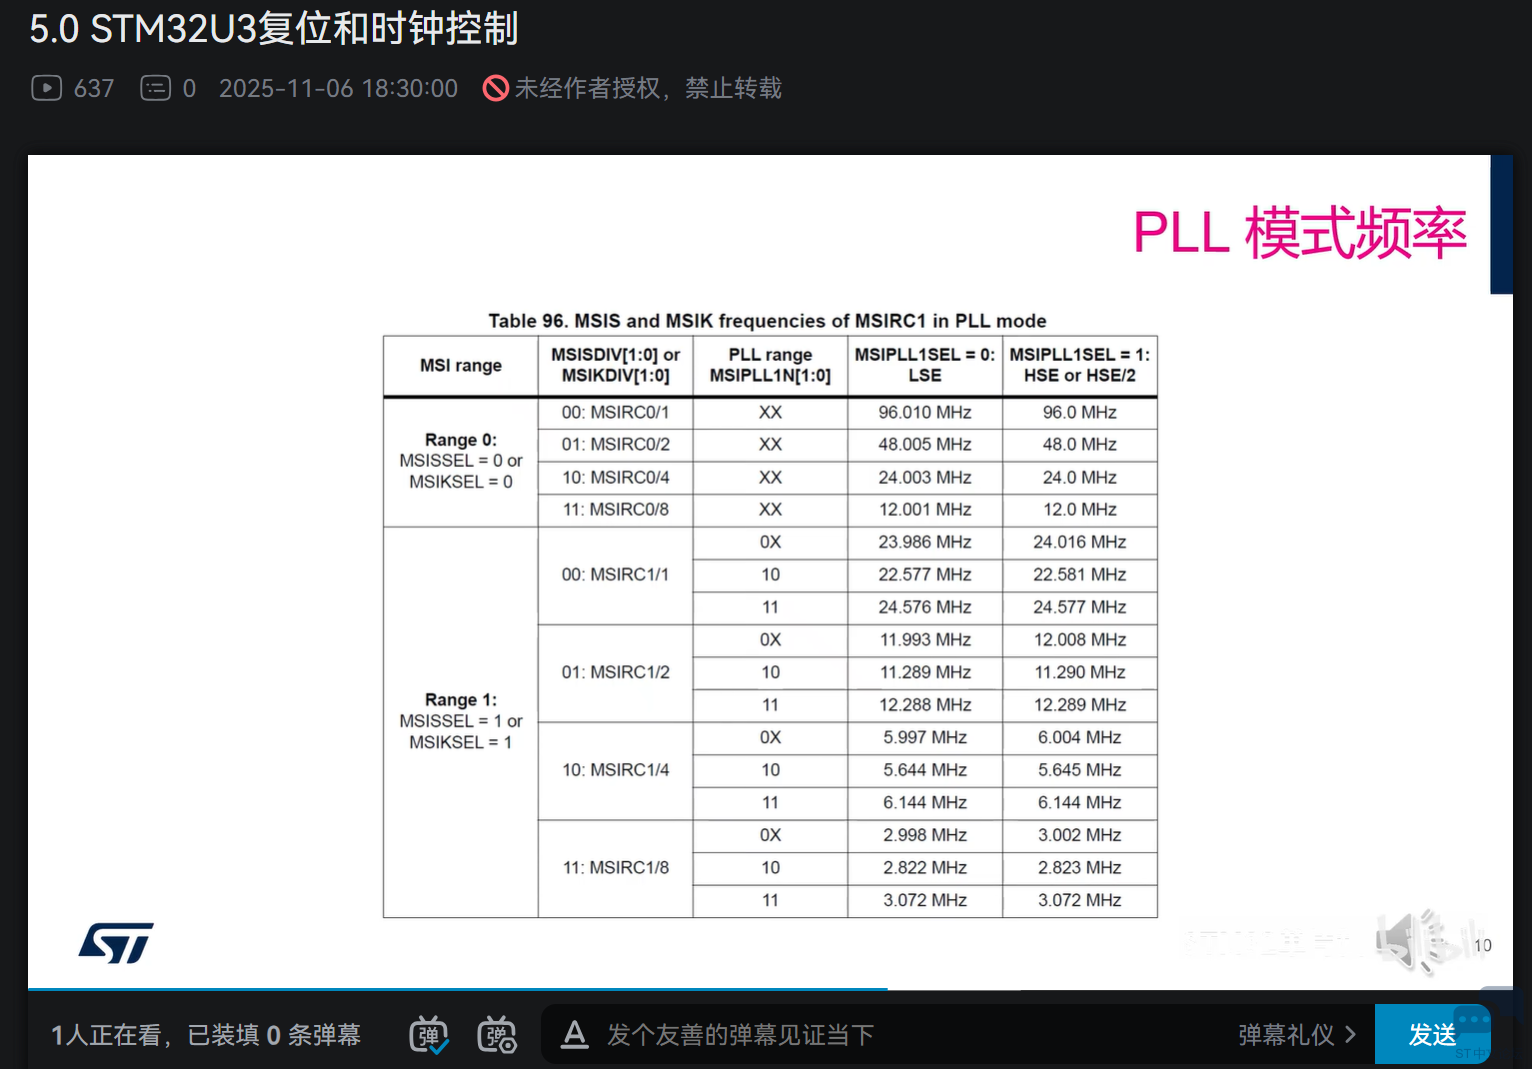Click the 00: MSIRC0/1 cell

coord(616,413)
